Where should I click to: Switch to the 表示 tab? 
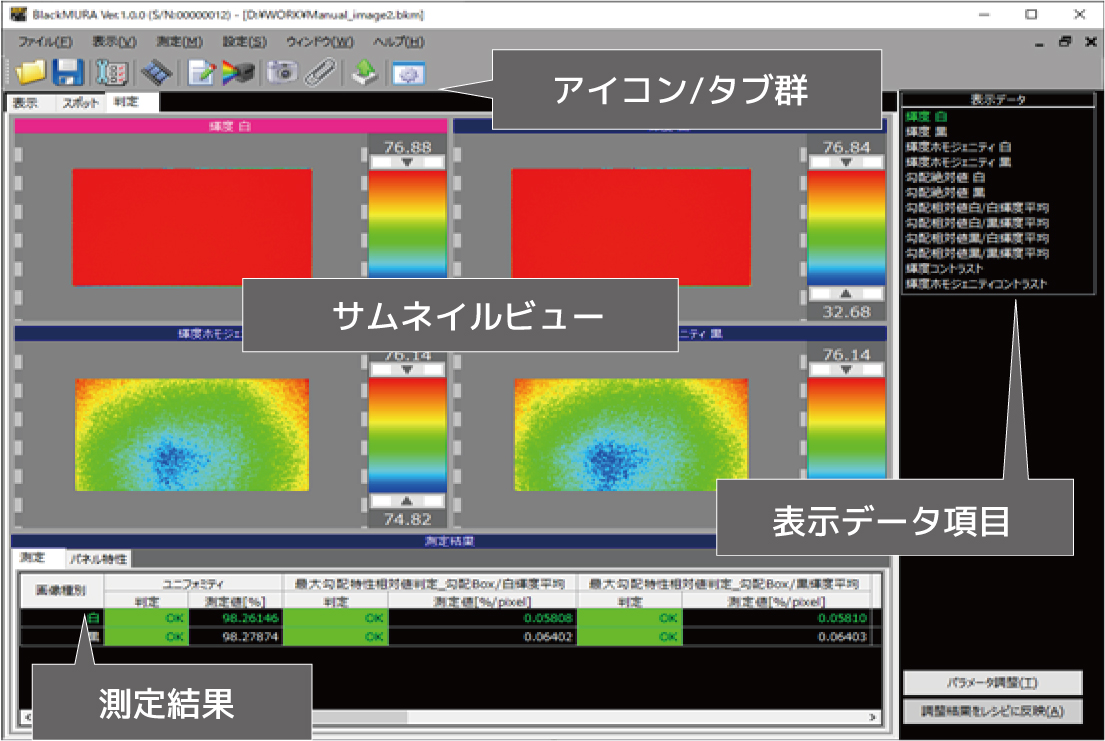pos(25,103)
